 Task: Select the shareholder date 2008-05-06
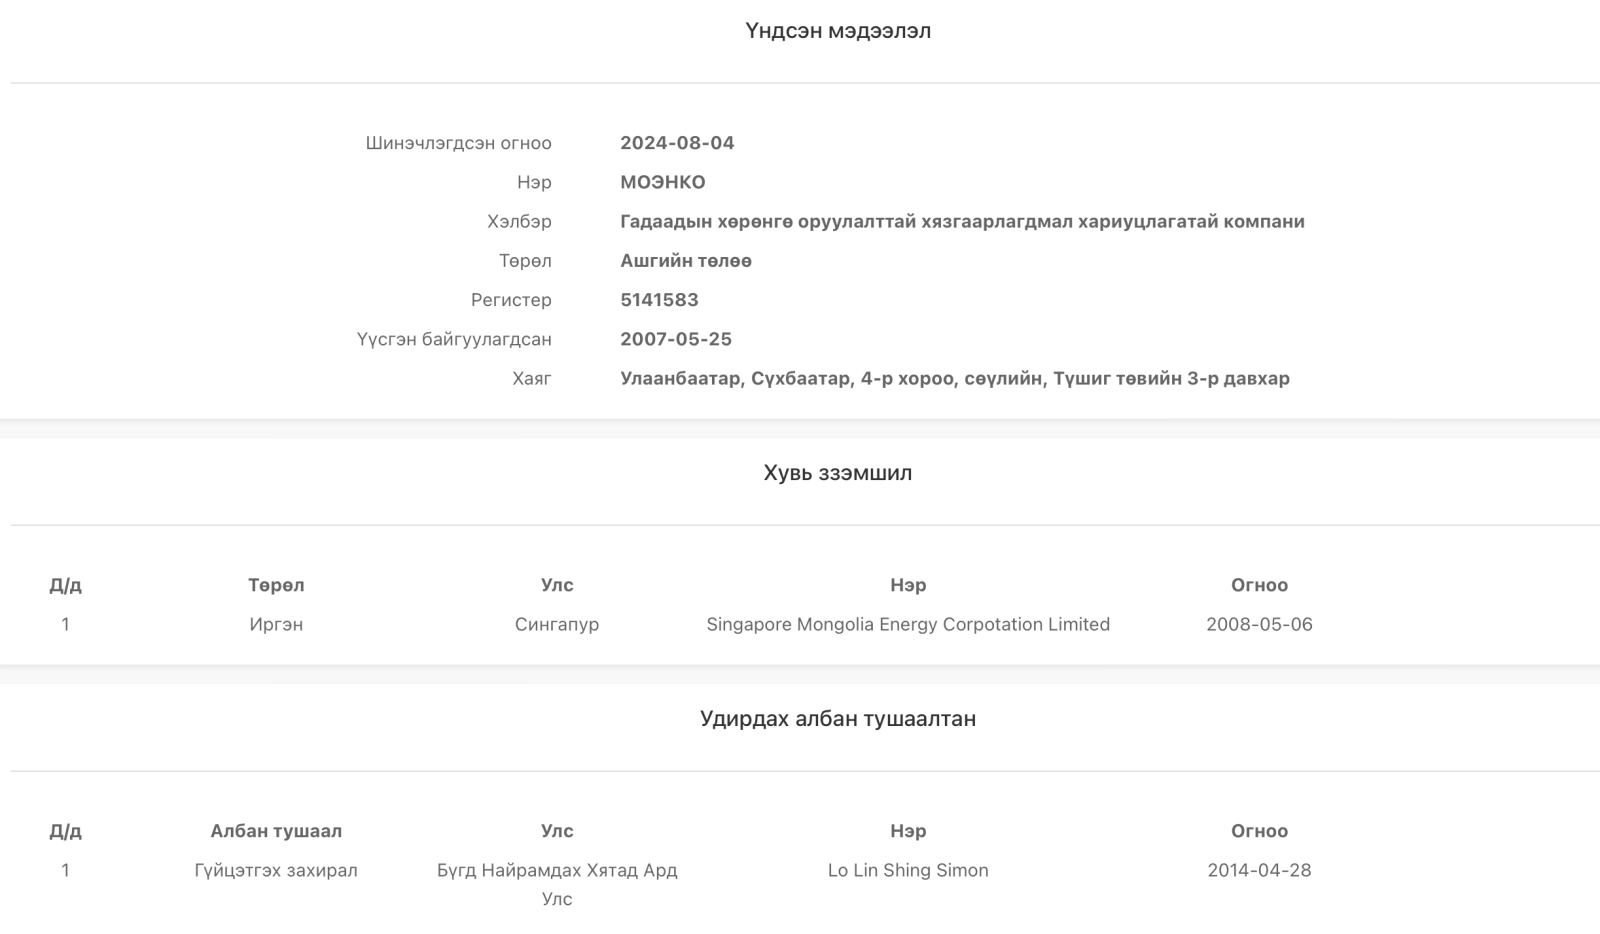[1259, 624]
